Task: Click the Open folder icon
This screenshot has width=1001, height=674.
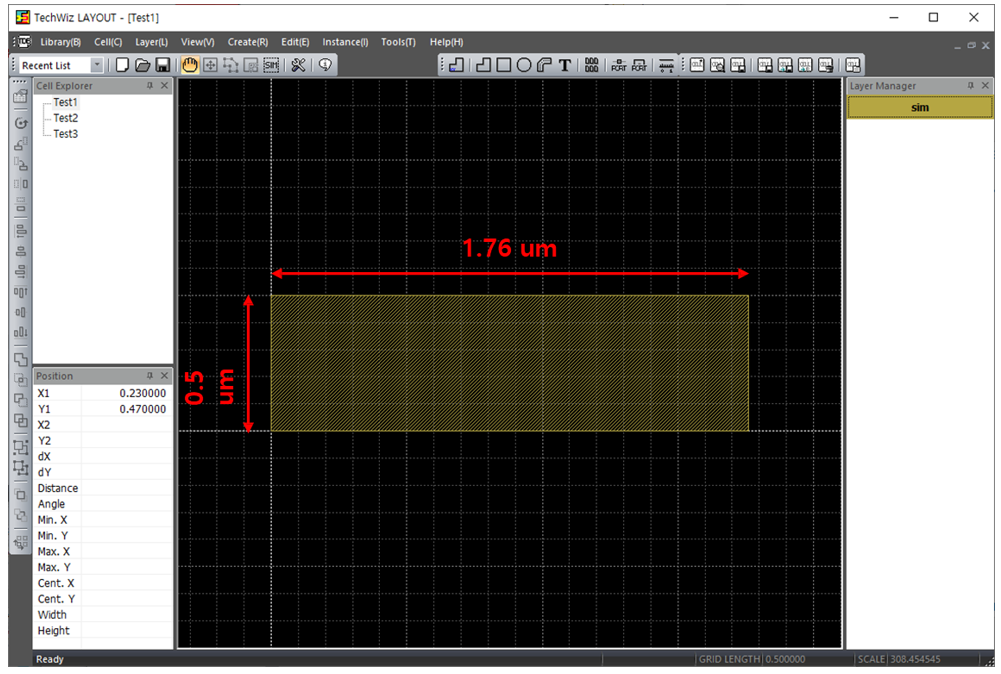Action: [142, 65]
